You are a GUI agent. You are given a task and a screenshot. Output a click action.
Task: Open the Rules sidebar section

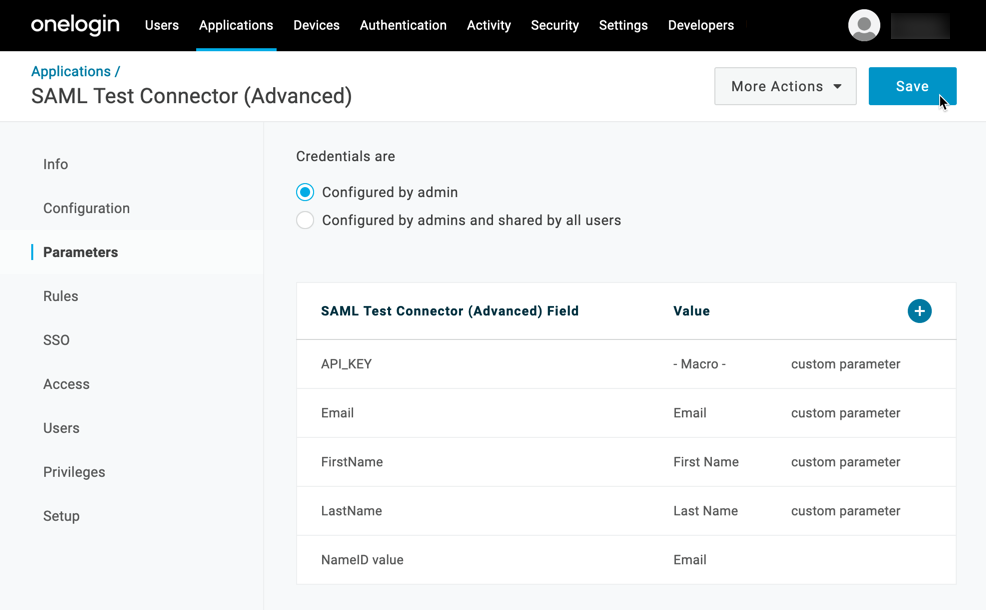(x=61, y=296)
